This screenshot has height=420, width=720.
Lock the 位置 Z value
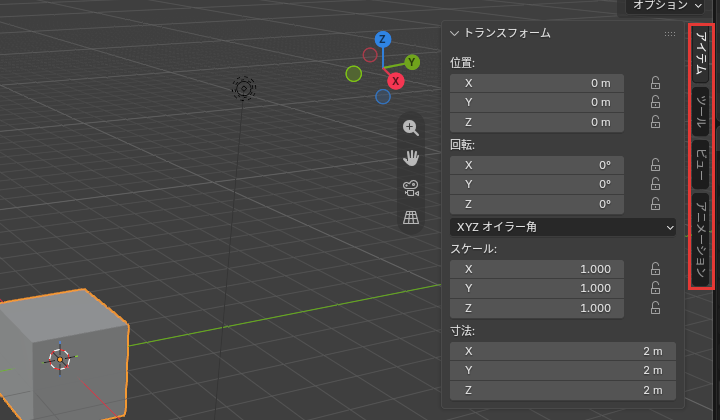[655, 122]
